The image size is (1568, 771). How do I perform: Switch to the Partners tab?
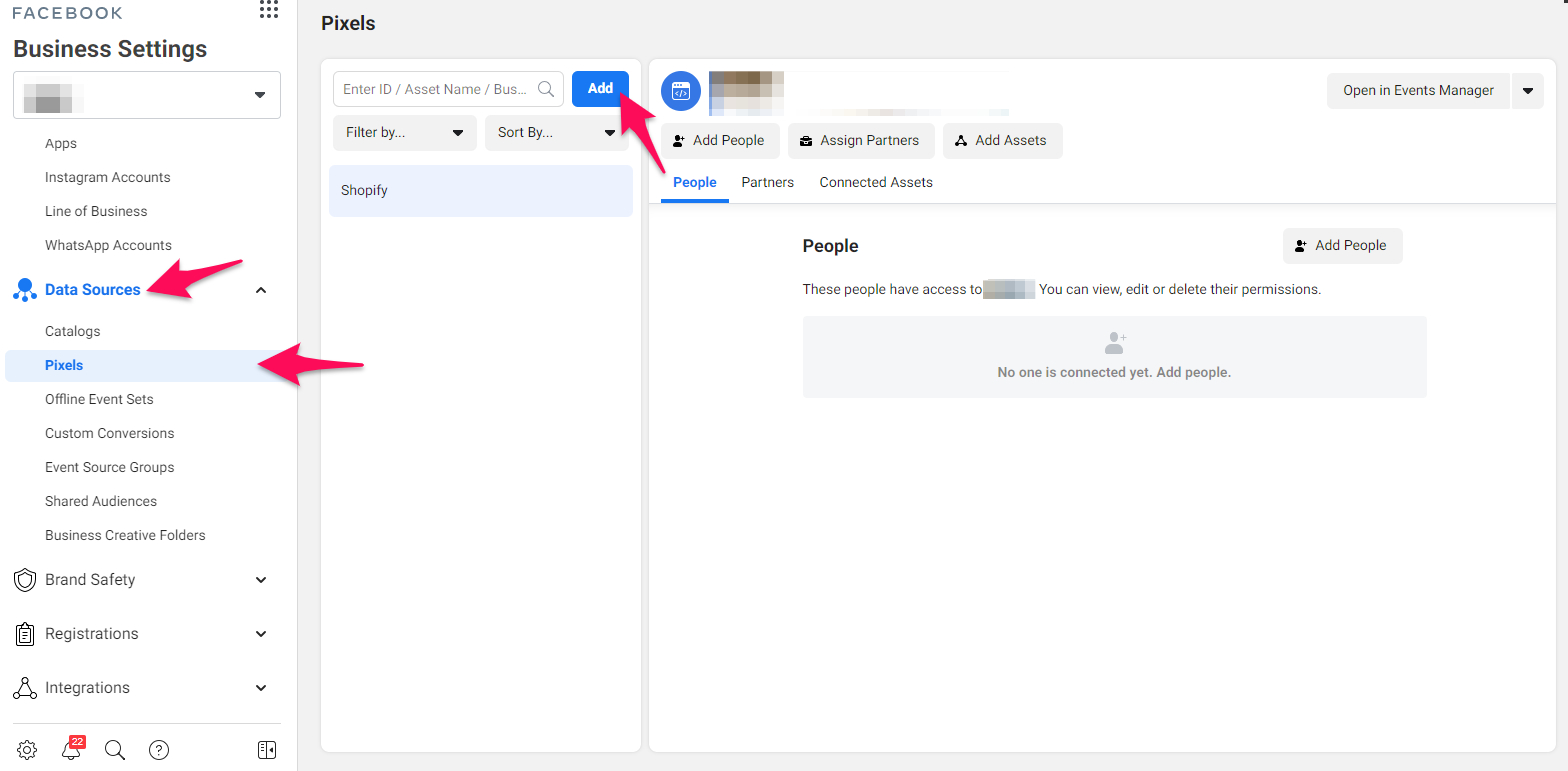pyautogui.click(x=767, y=182)
